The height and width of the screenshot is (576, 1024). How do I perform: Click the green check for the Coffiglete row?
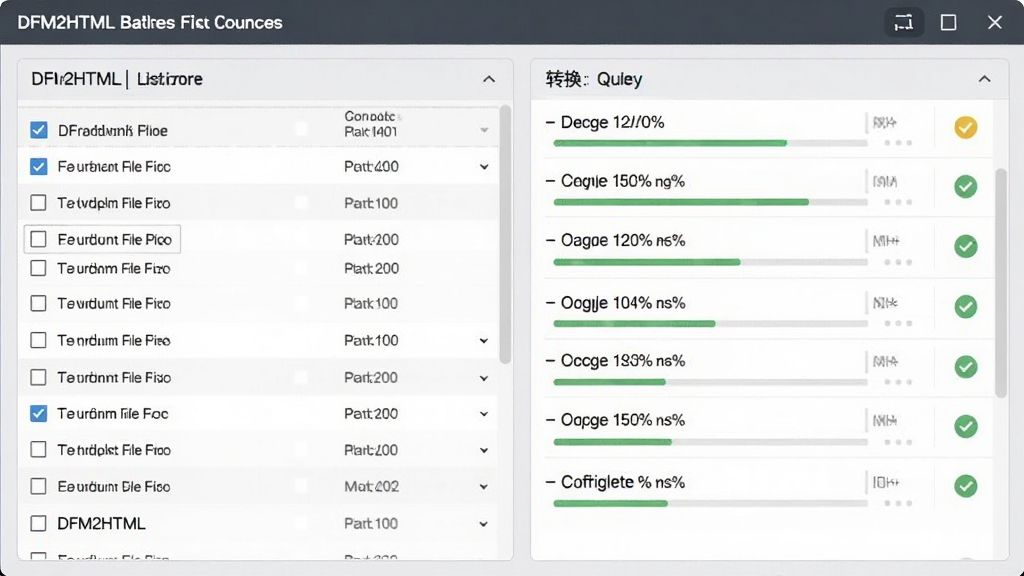(x=965, y=486)
